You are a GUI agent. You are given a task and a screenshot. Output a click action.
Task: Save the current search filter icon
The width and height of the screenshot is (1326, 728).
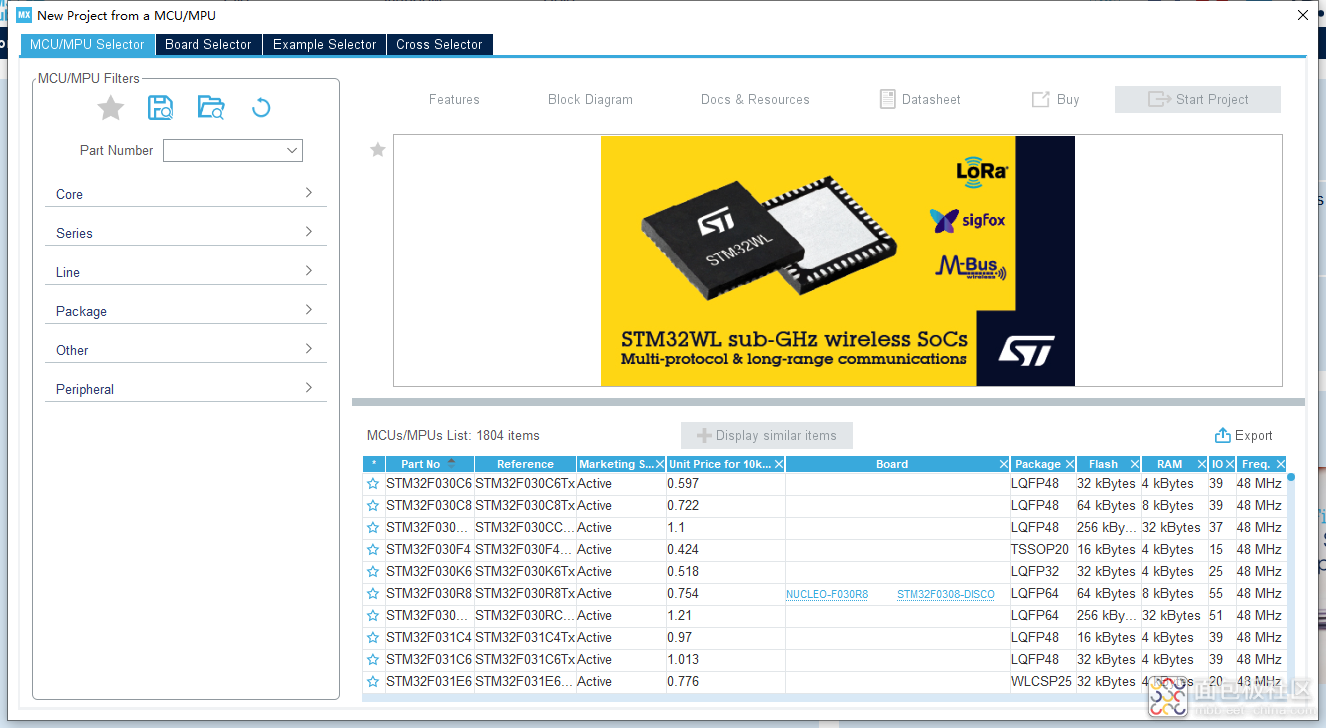click(x=161, y=108)
